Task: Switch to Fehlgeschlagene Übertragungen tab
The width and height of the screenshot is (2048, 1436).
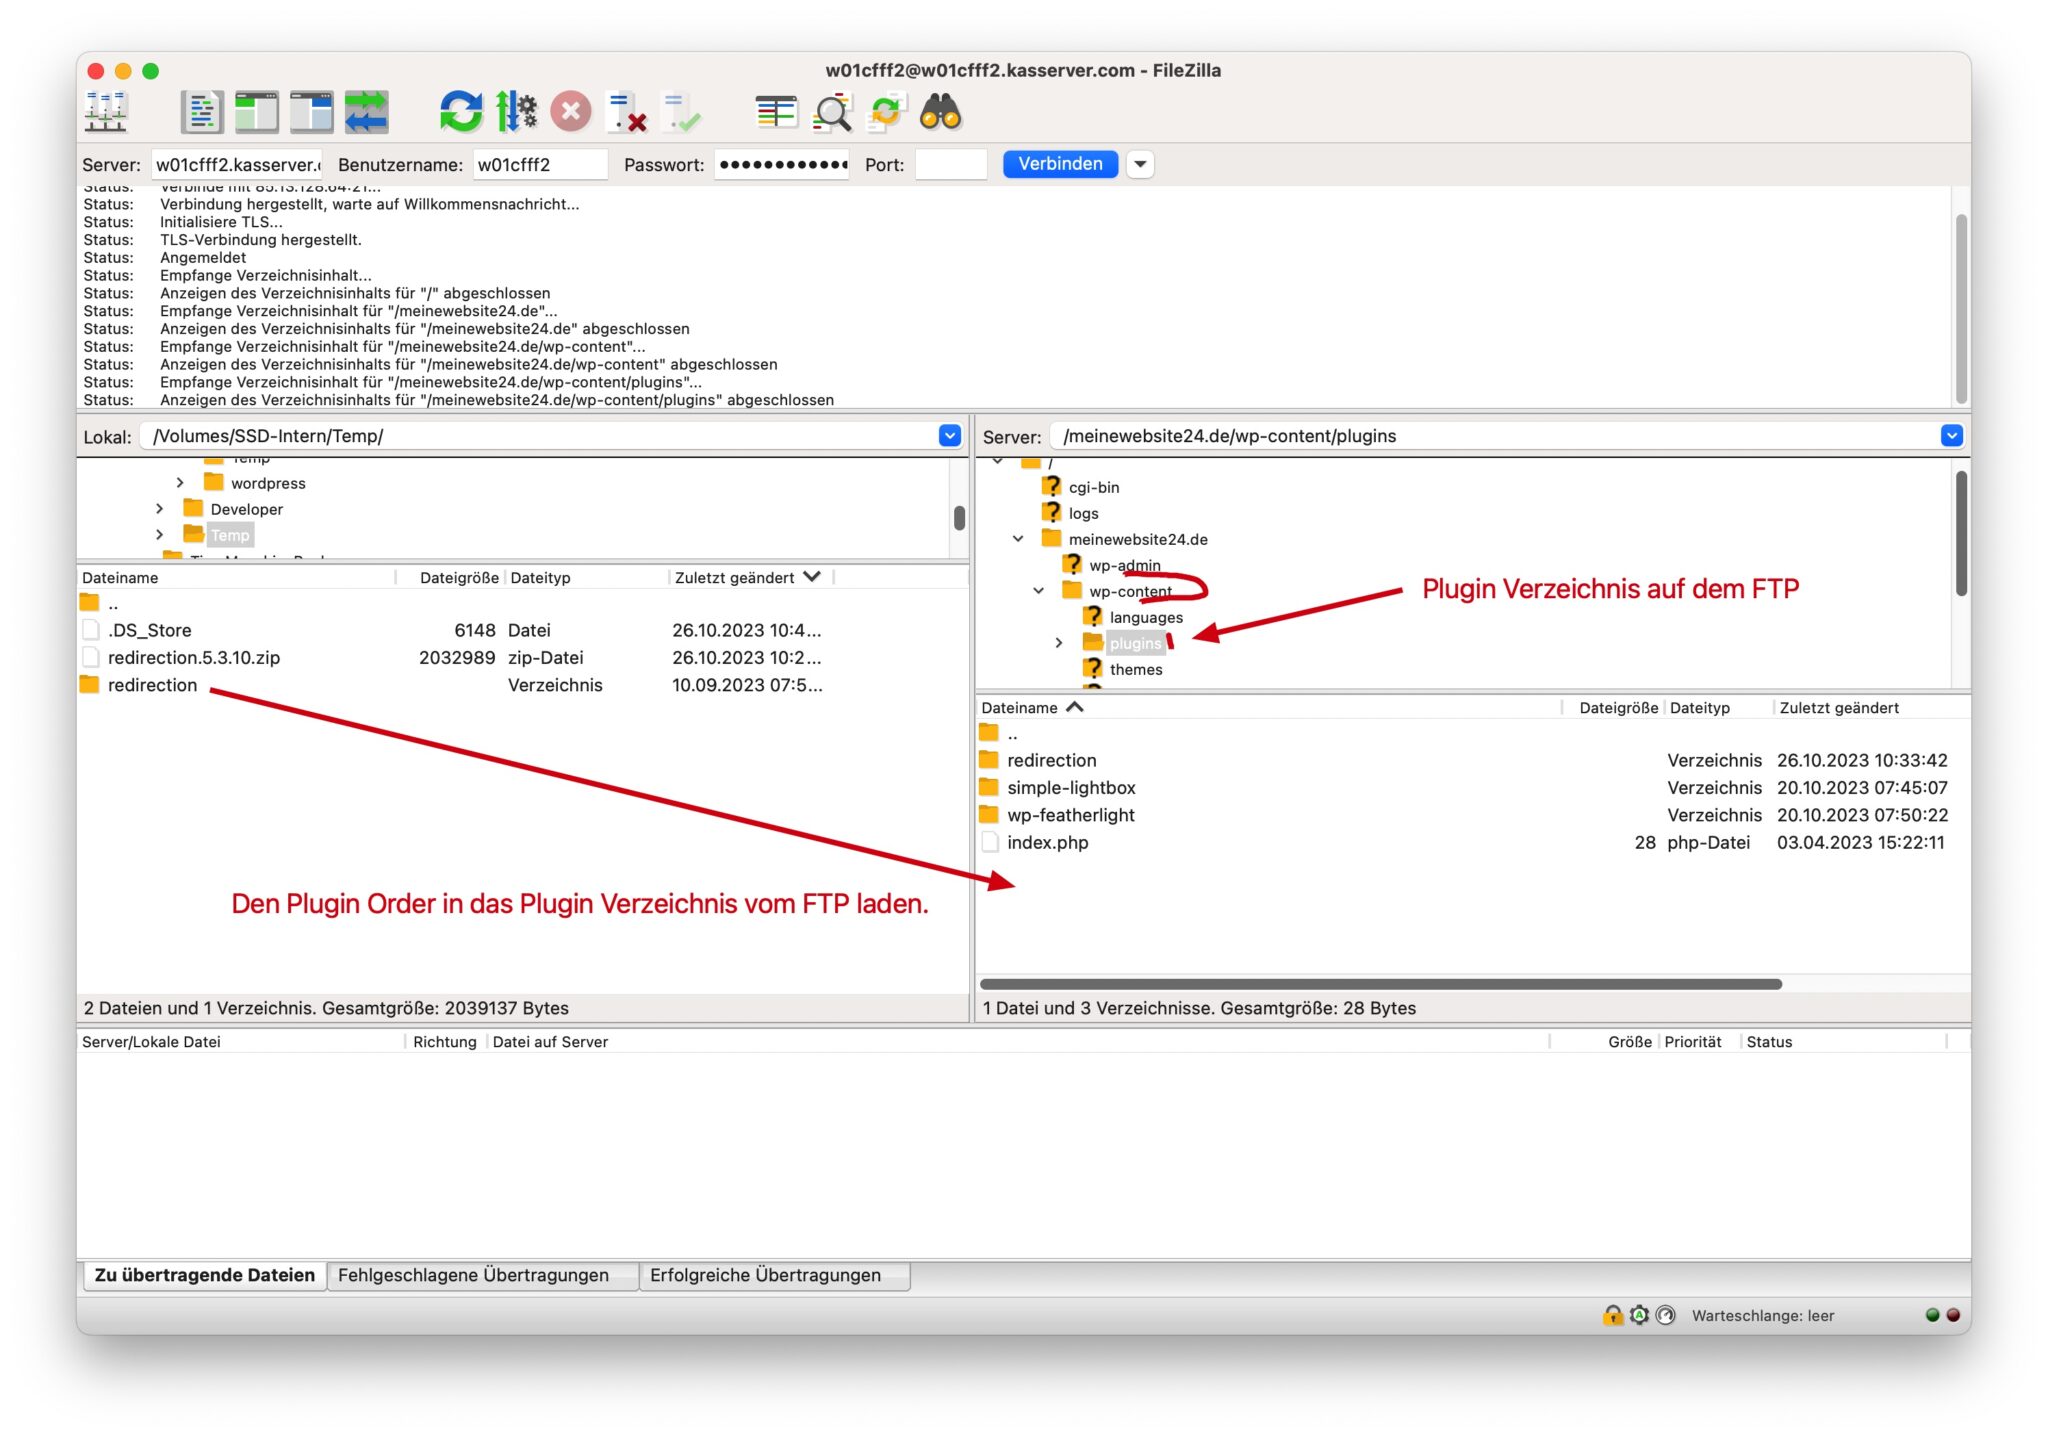Action: click(x=473, y=1275)
